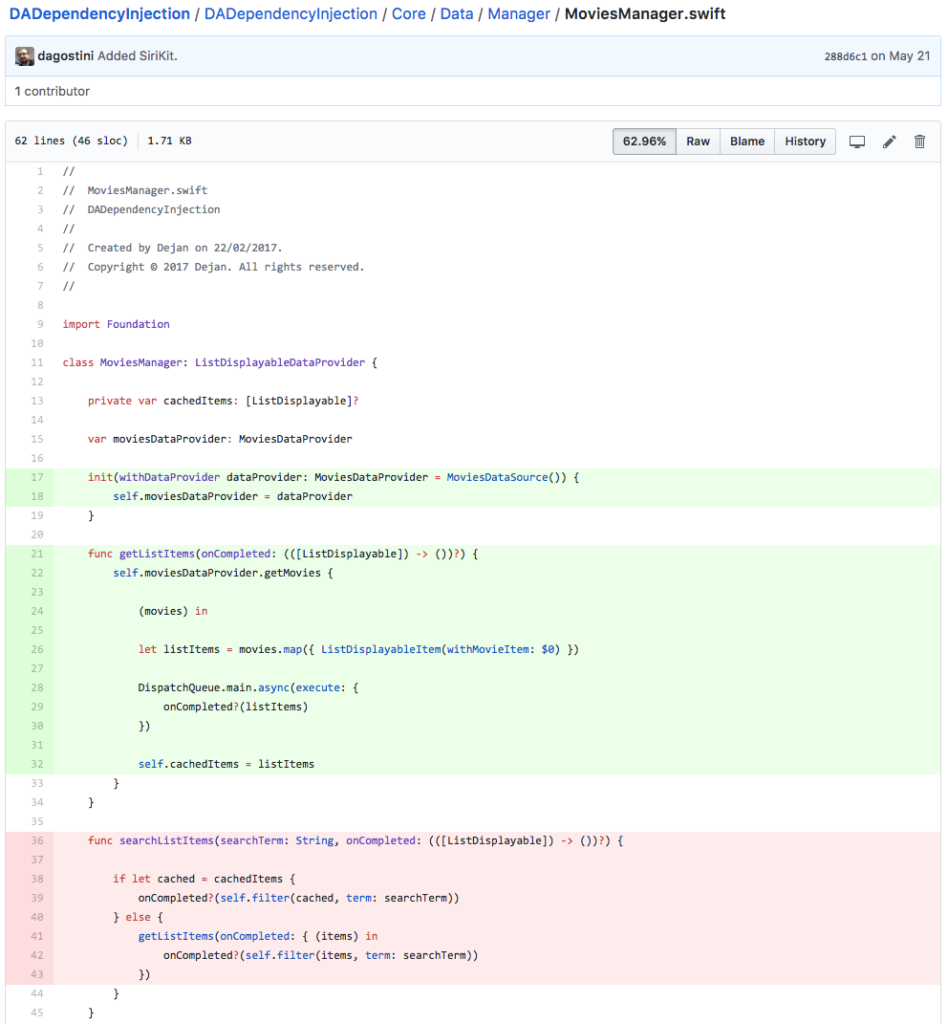Open the Blame view
This screenshot has height=1024, width=948.
coord(747,142)
